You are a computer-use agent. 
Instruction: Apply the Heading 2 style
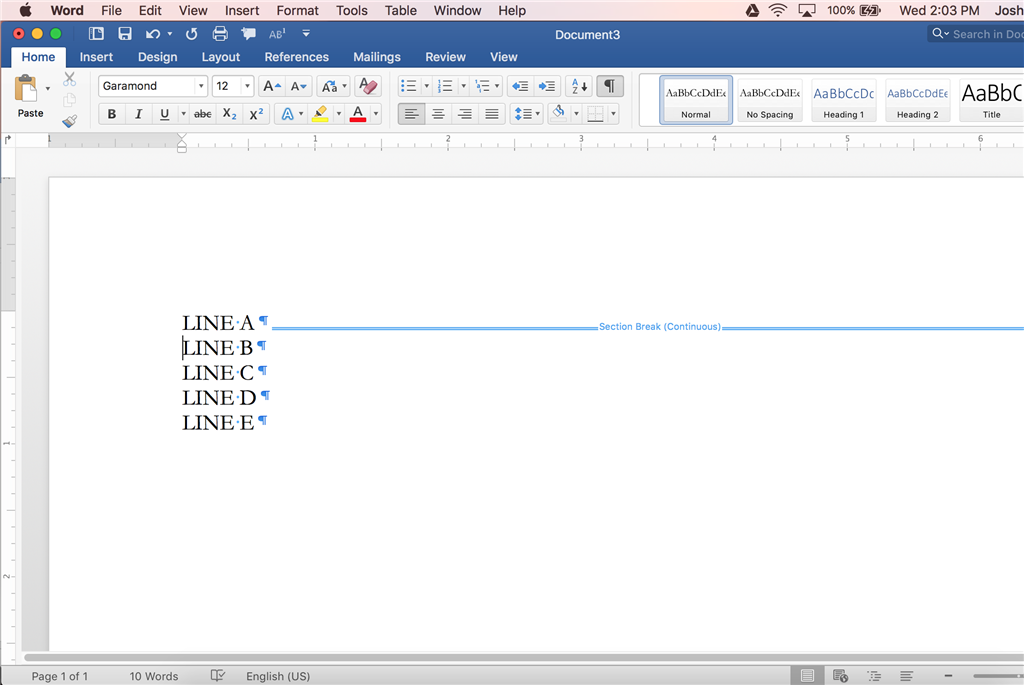(917, 100)
